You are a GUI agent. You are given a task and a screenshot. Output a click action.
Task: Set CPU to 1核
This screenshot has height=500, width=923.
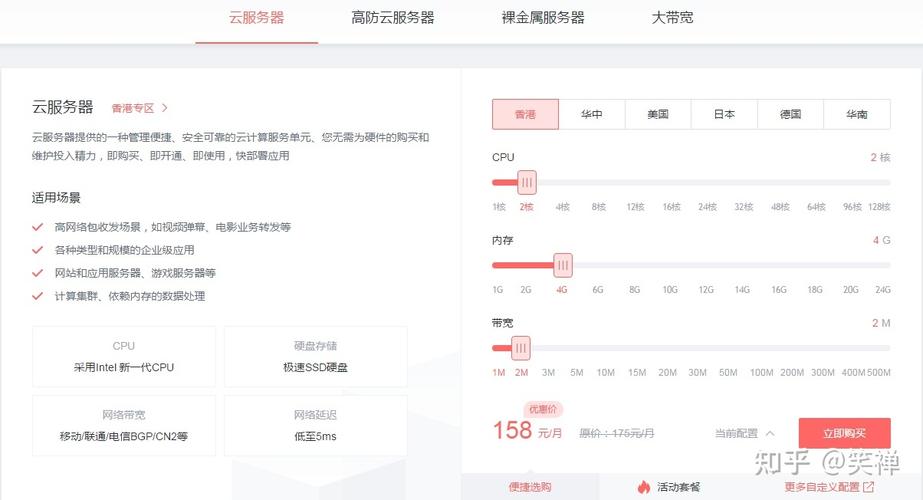499,207
